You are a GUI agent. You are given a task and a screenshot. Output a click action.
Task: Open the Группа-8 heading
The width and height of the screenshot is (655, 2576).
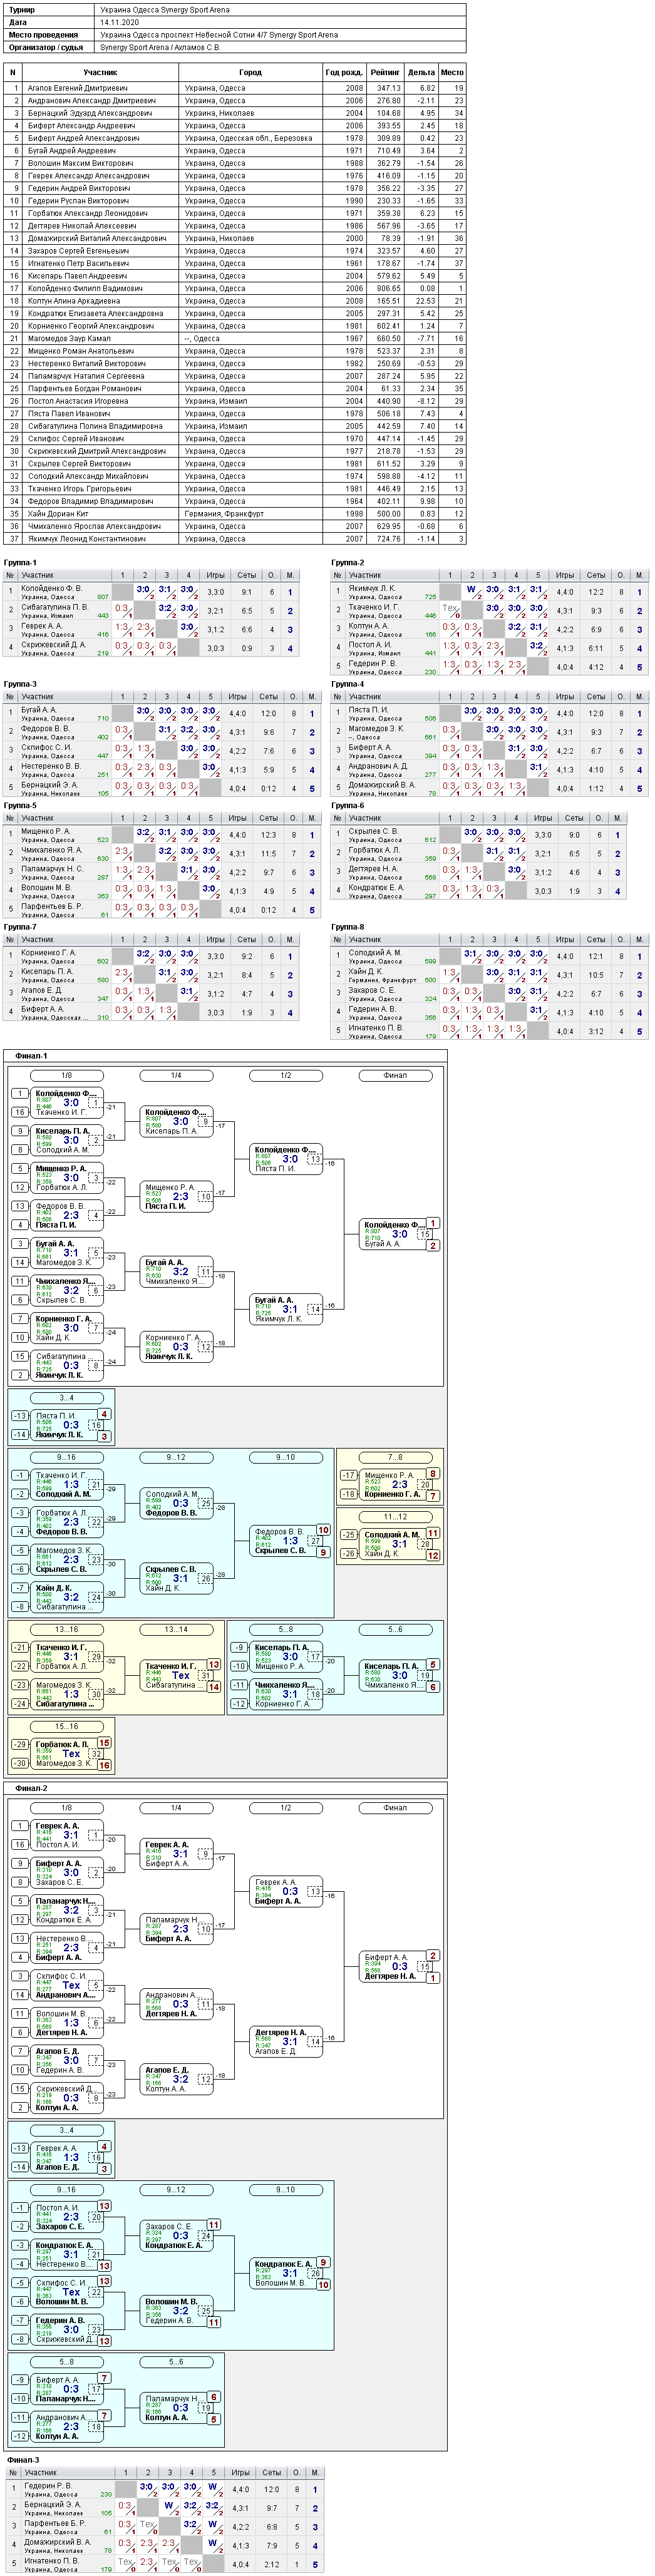pos(348,927)
